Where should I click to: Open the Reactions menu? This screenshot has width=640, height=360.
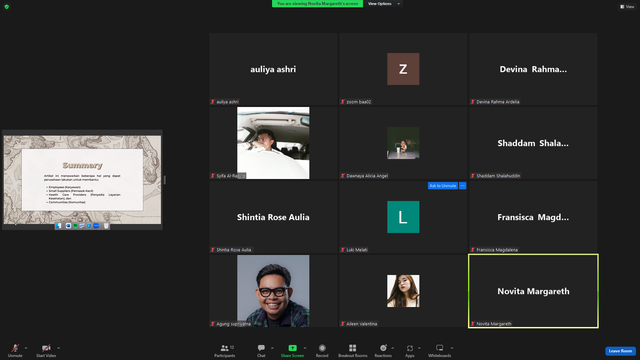[383, 350]
